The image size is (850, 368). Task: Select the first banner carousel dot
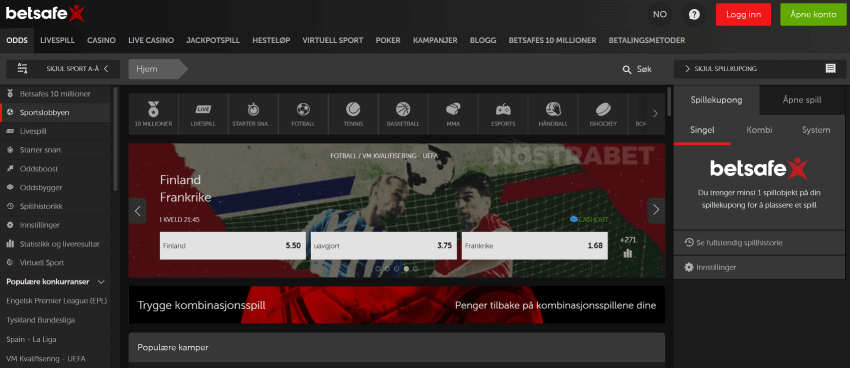pyautogui.click(x=378, y=268)
